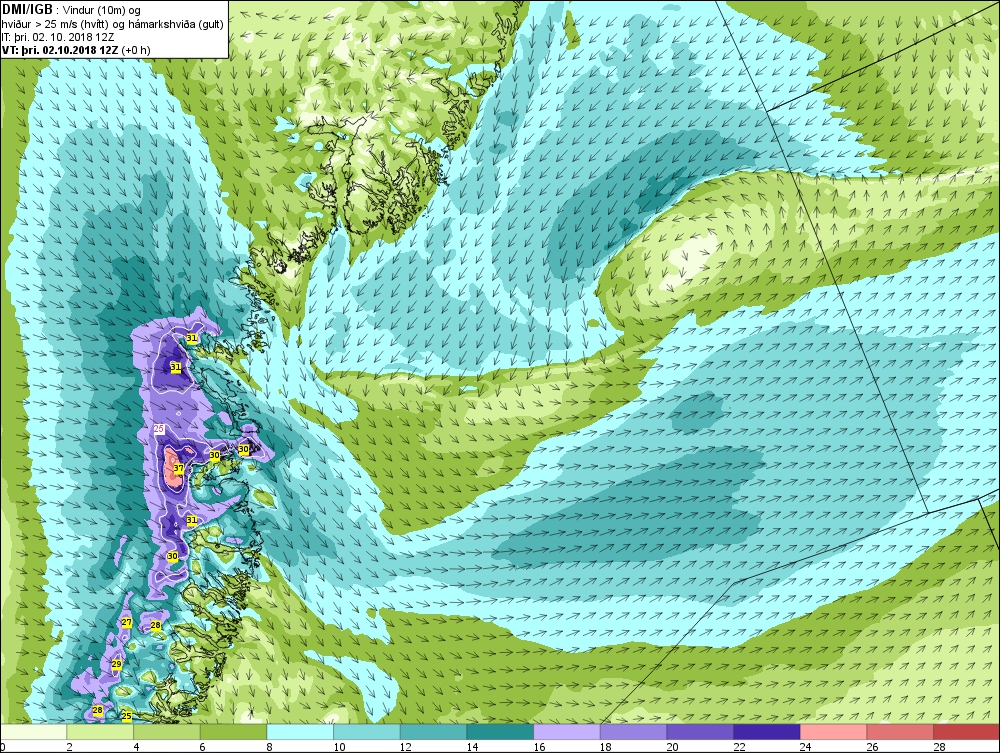
Task: Click the 14–16 m/s dark teal legend swatch
Action: click(x=500, y=731)
